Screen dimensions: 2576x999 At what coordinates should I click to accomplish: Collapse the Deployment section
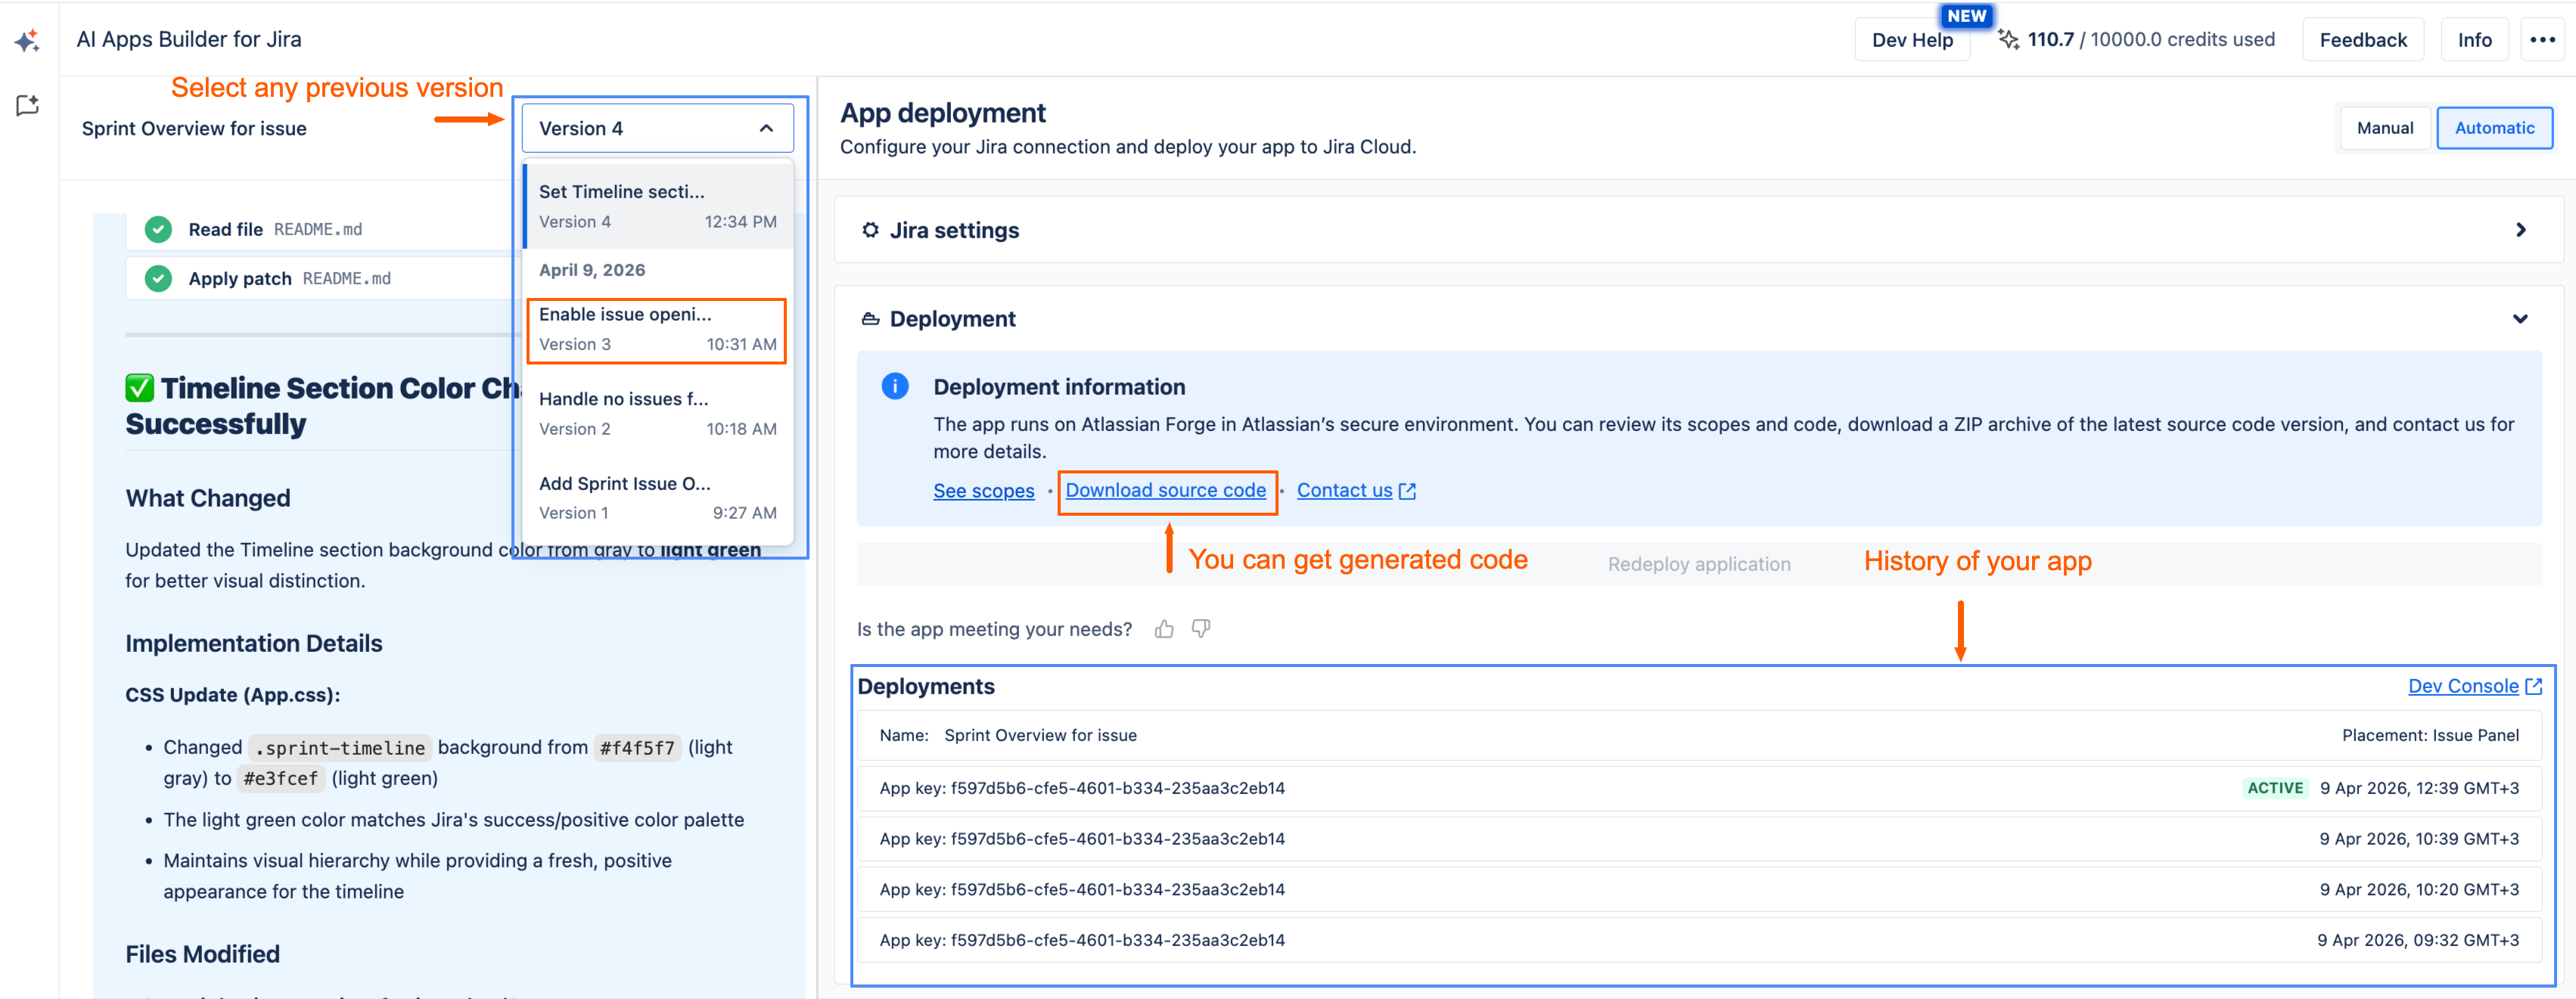click(2521, 319)
